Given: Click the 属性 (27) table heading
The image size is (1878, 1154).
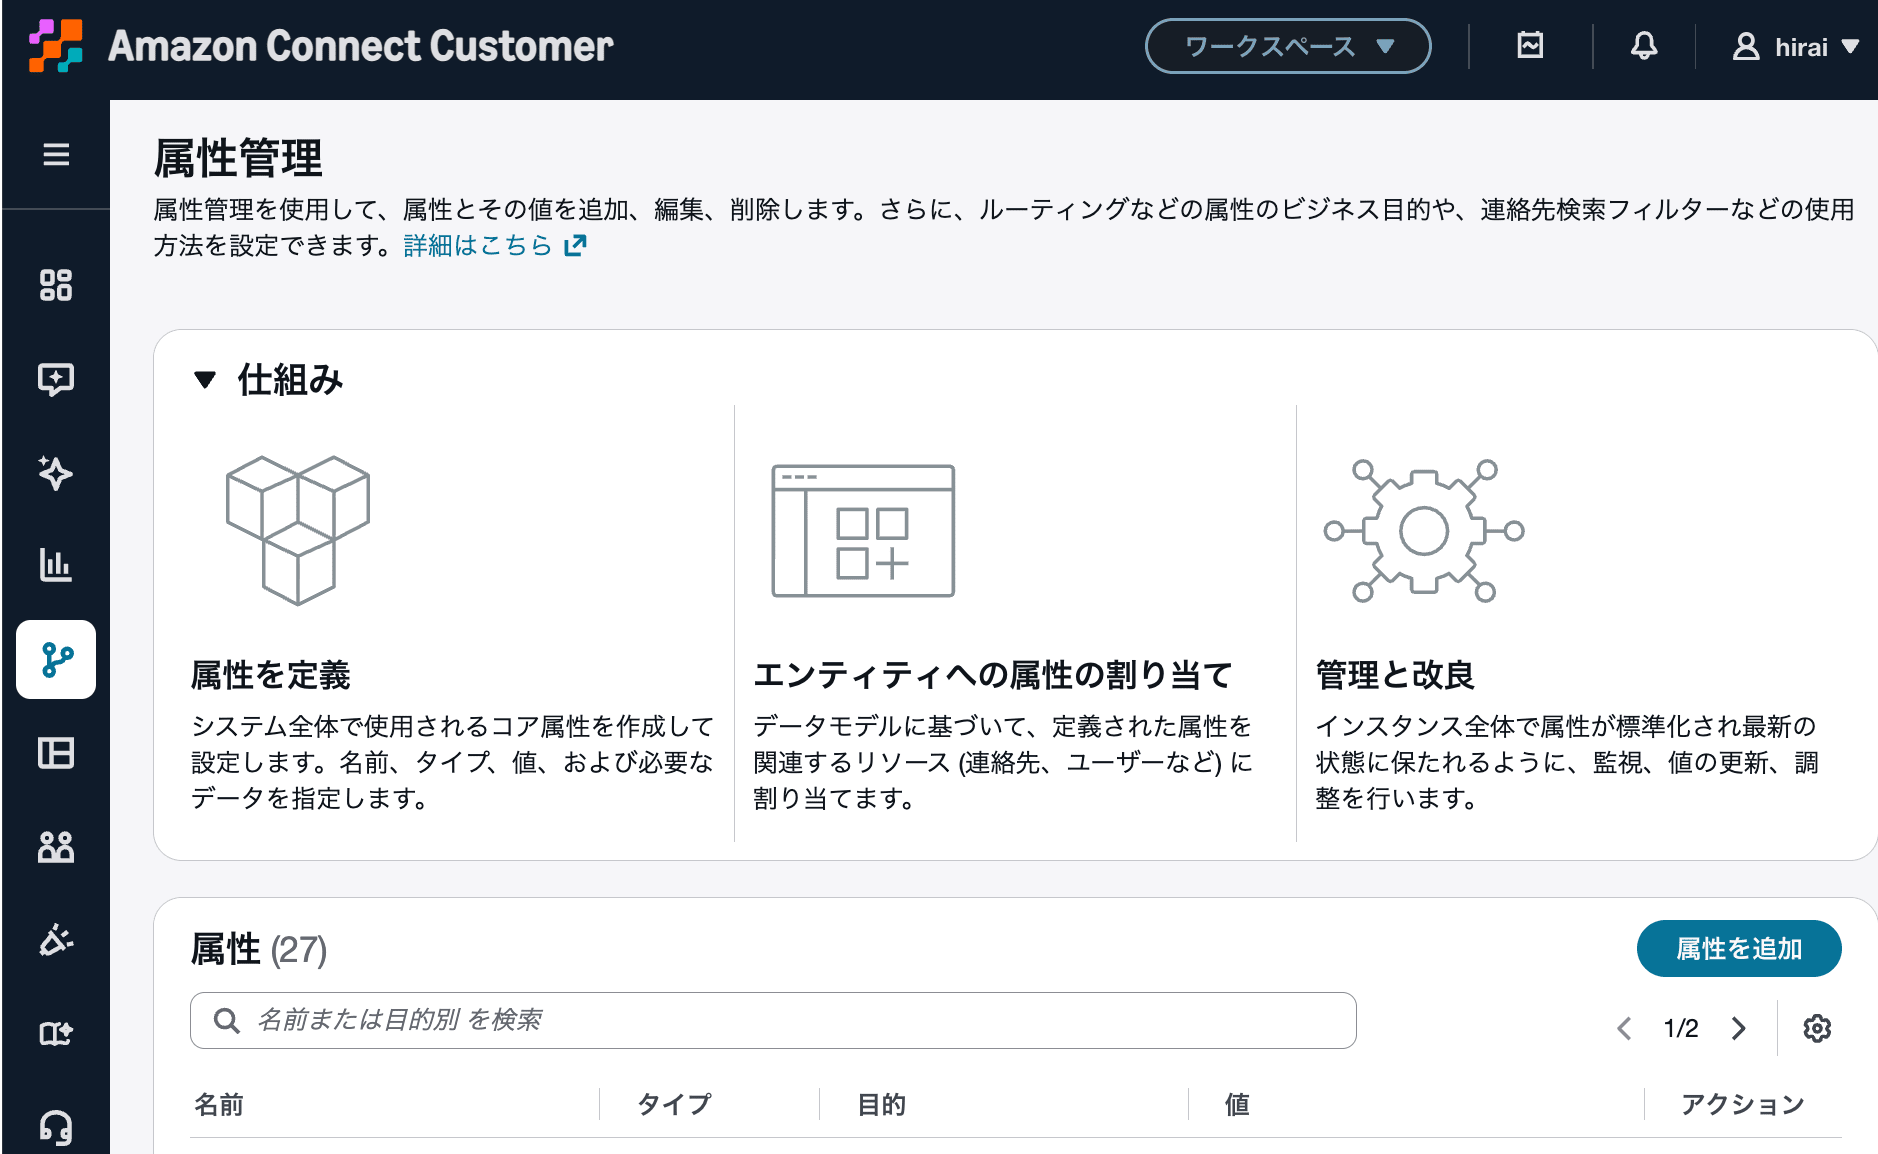Looking at the screenshot, I should [259, 949].
